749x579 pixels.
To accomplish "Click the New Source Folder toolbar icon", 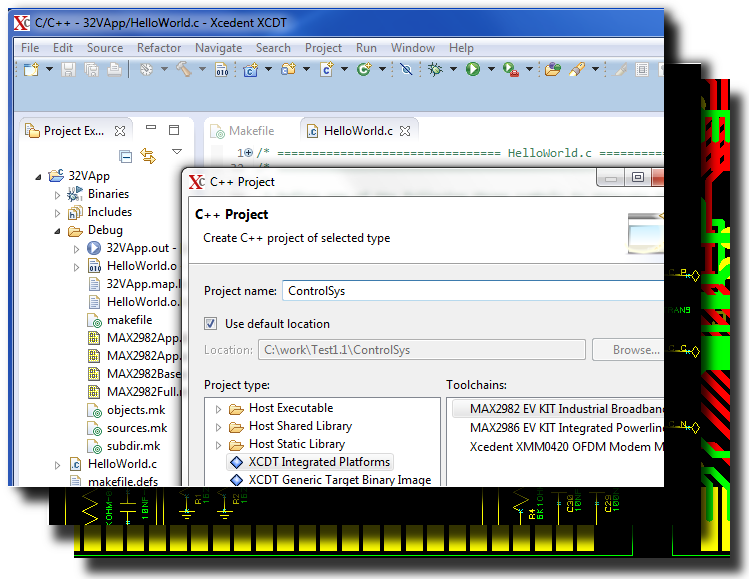I will (x=289, y=70).
